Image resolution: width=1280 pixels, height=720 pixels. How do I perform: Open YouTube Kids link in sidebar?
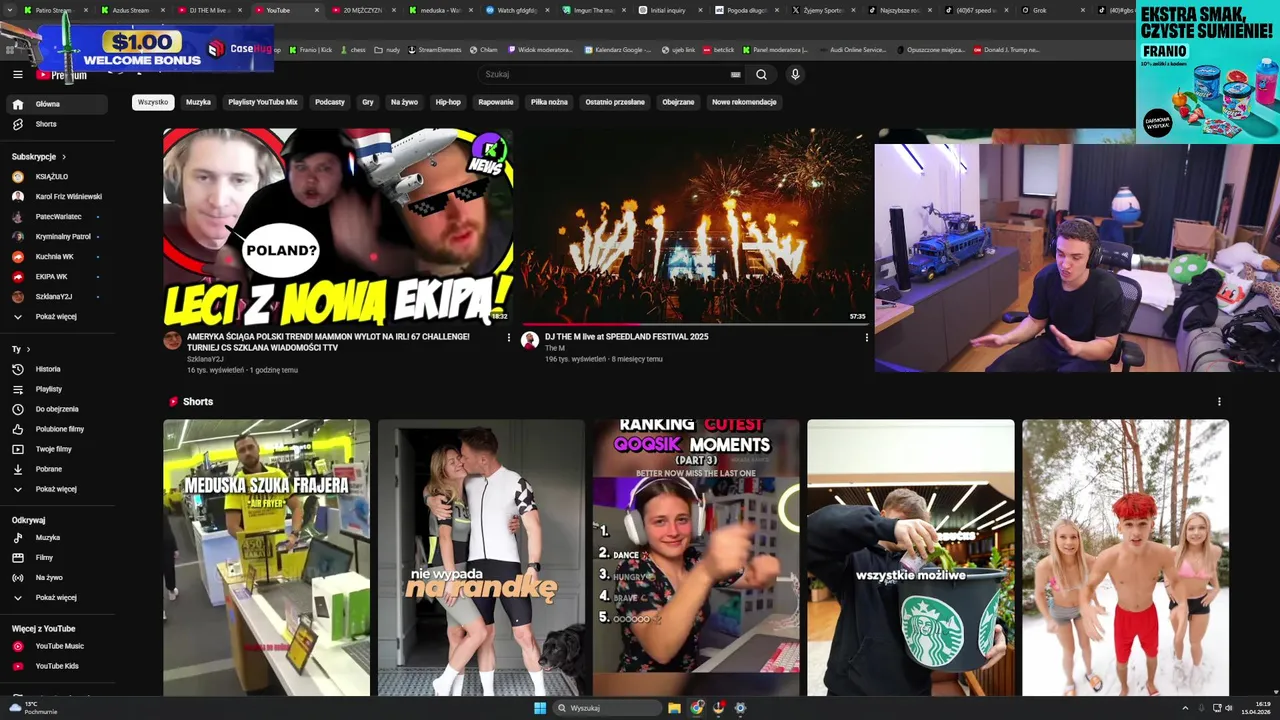pos(58,666)
